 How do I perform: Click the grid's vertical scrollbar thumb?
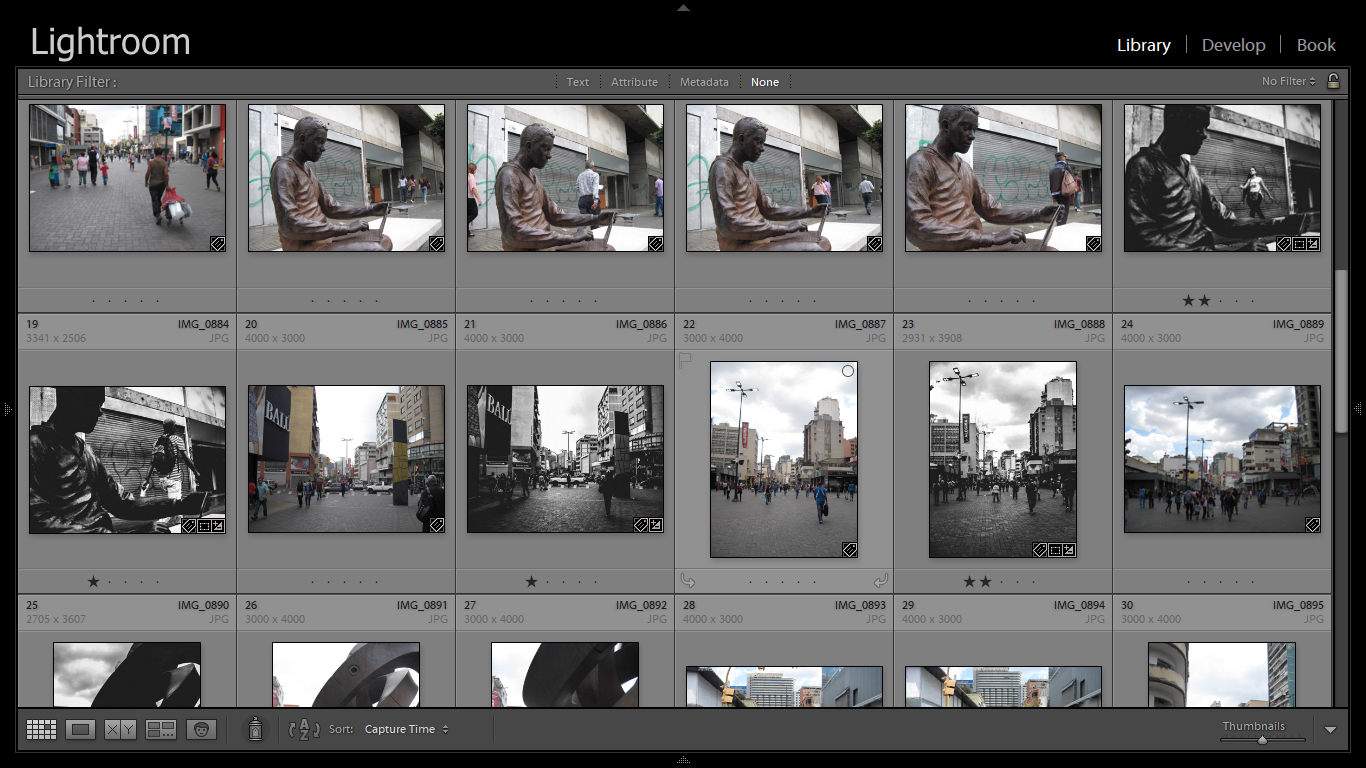pos(1341,350)
